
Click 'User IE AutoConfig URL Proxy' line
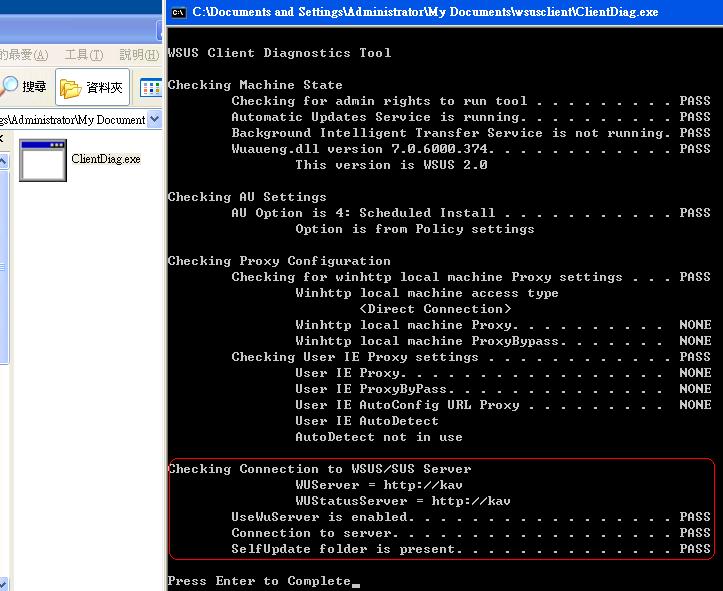point(503,405)
